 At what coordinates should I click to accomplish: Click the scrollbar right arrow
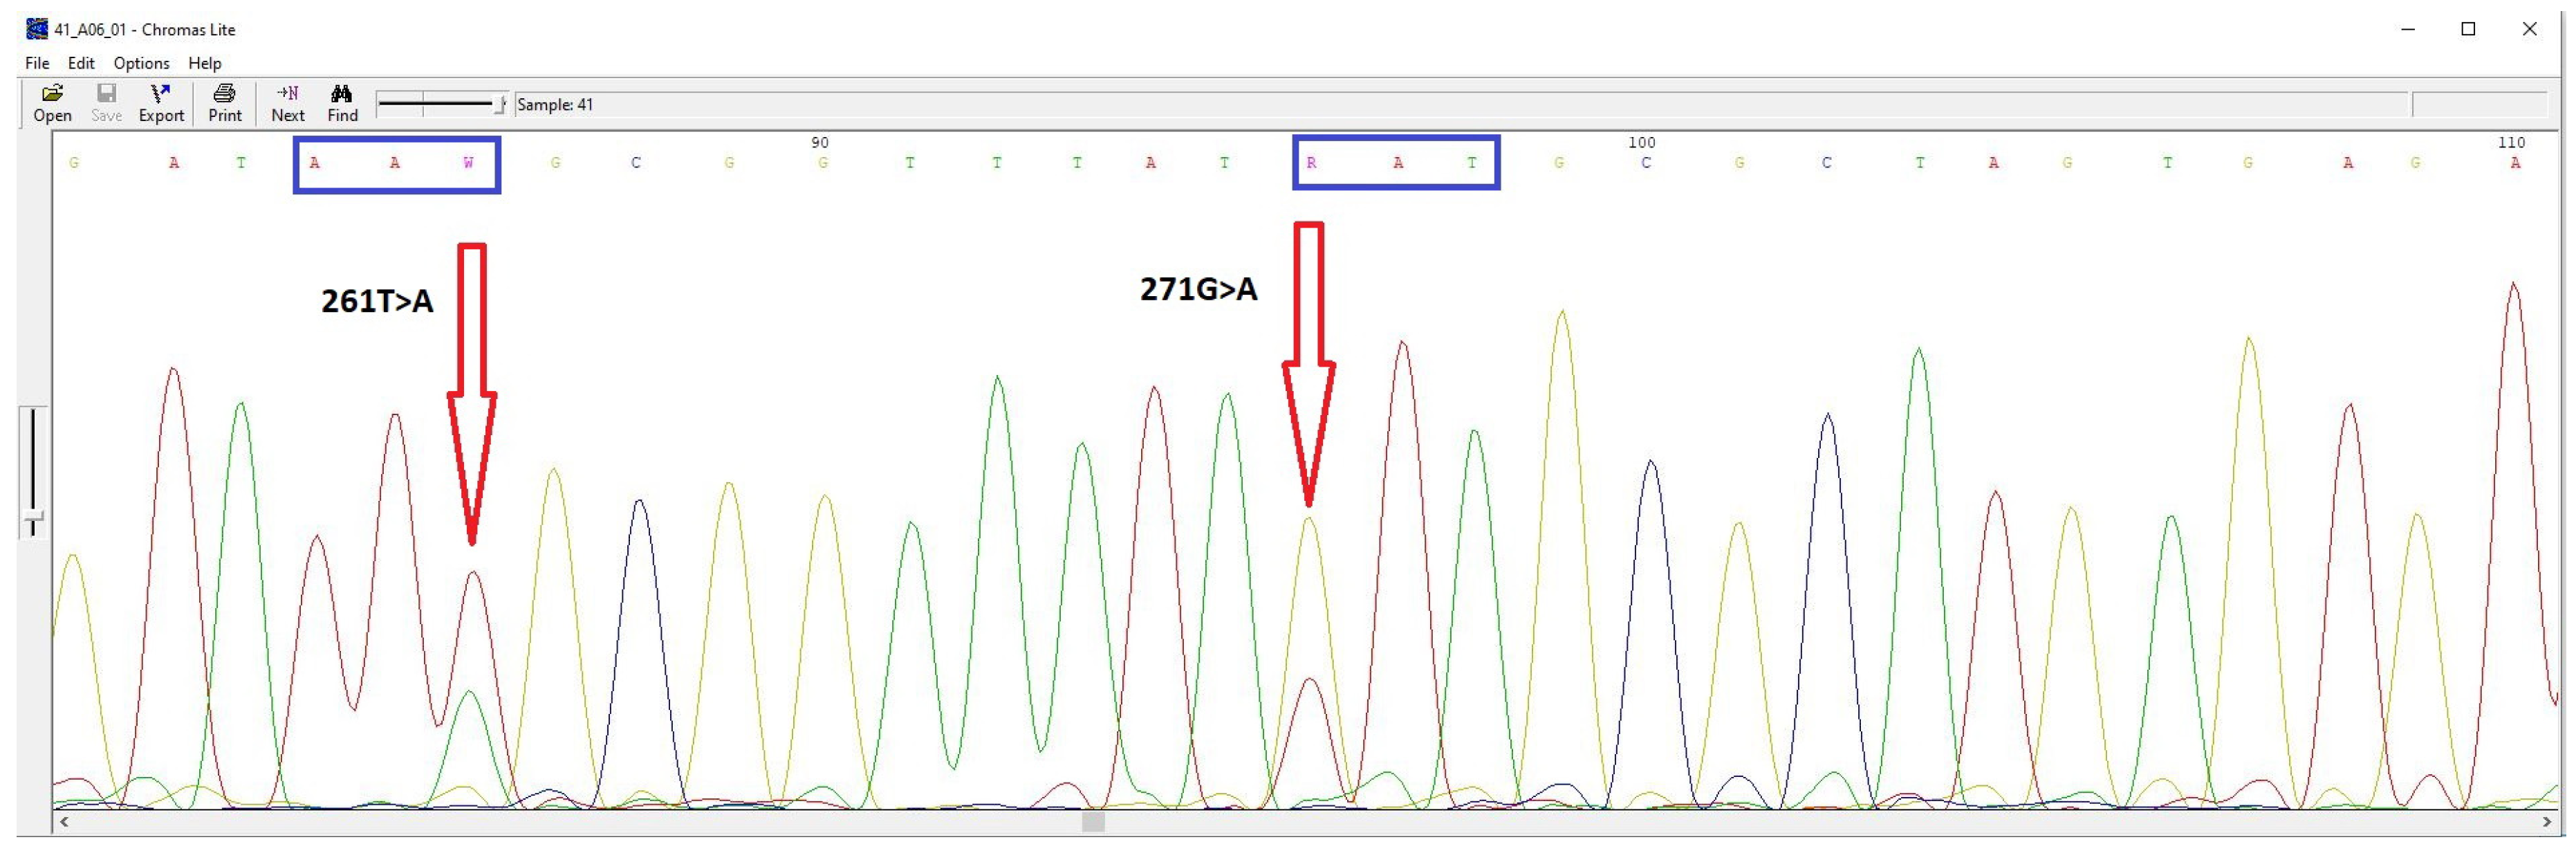pyautogui.click(x=2547, y=822)
